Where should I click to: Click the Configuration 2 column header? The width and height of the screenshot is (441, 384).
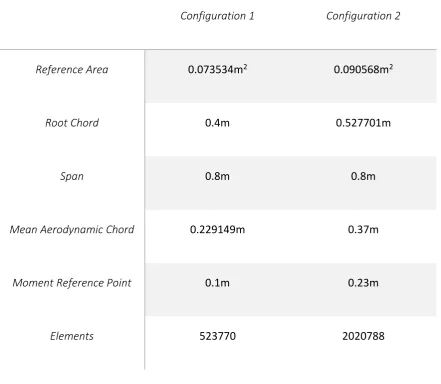[x=363, y=16]
